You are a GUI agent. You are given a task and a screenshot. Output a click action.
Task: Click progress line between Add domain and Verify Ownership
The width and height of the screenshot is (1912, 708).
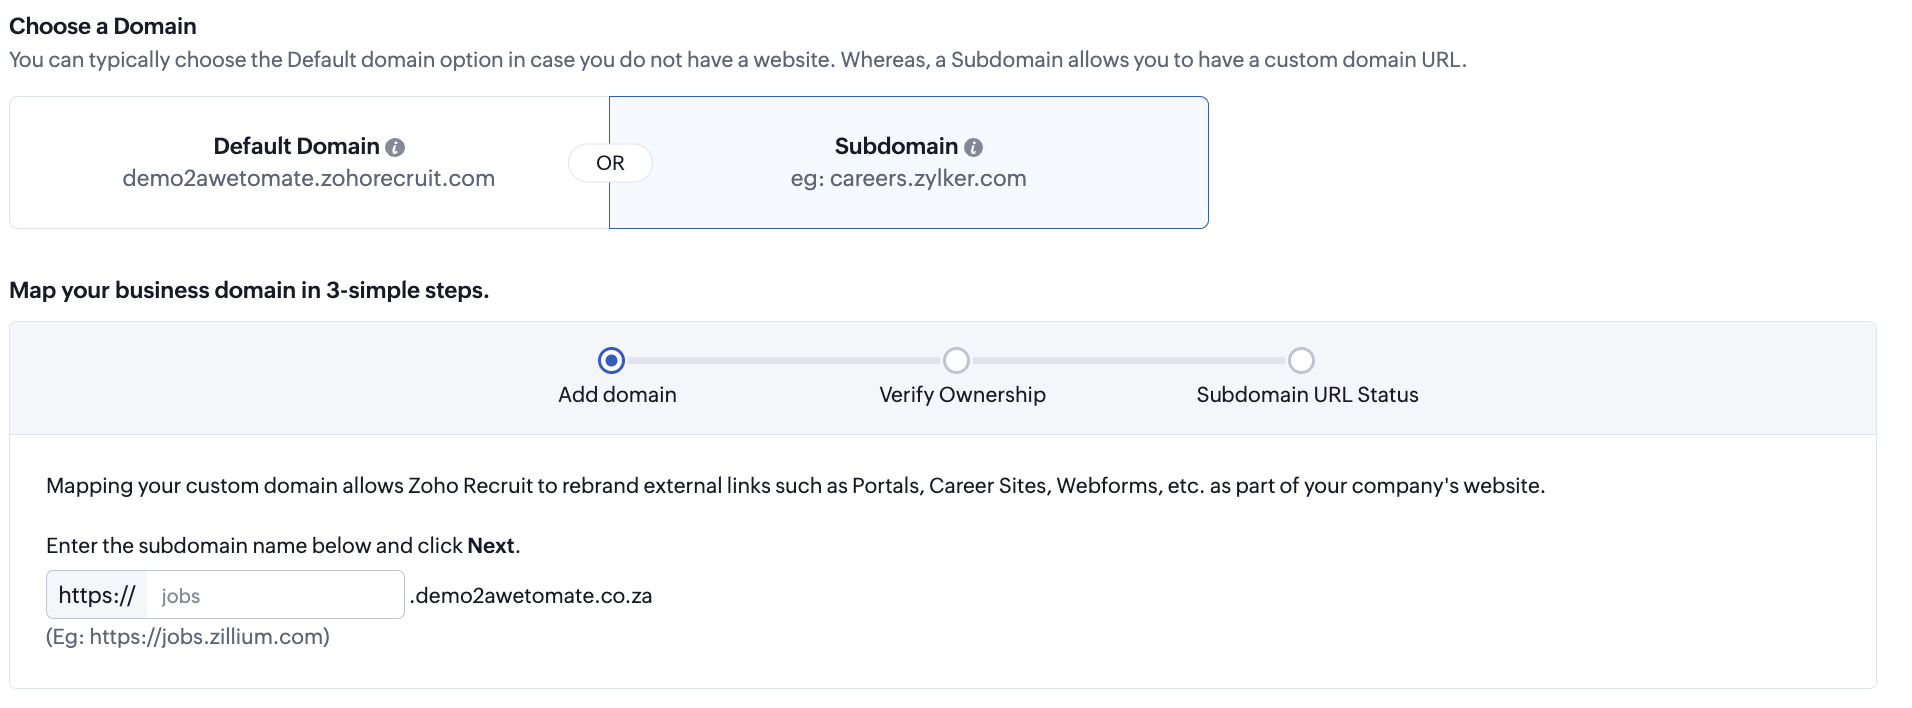tap(783, 360)
